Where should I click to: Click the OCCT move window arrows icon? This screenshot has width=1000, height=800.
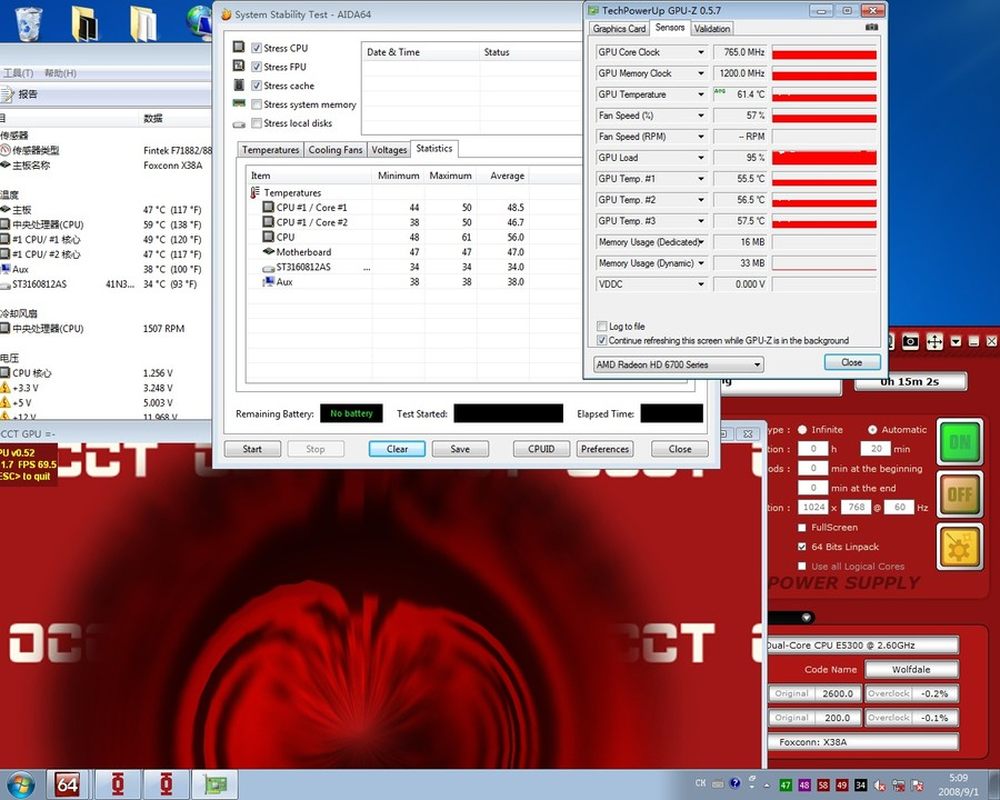(934, 342)
